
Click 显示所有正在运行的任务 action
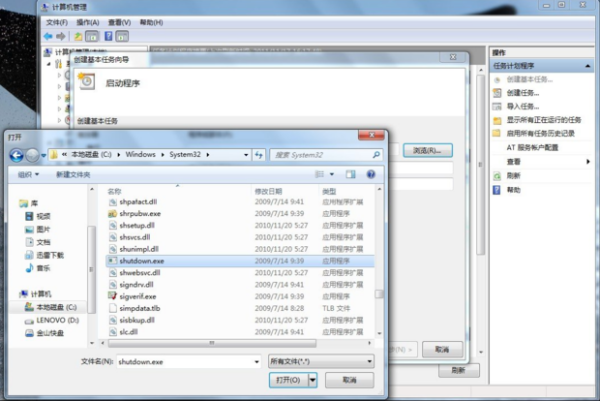tap(544, 120)
